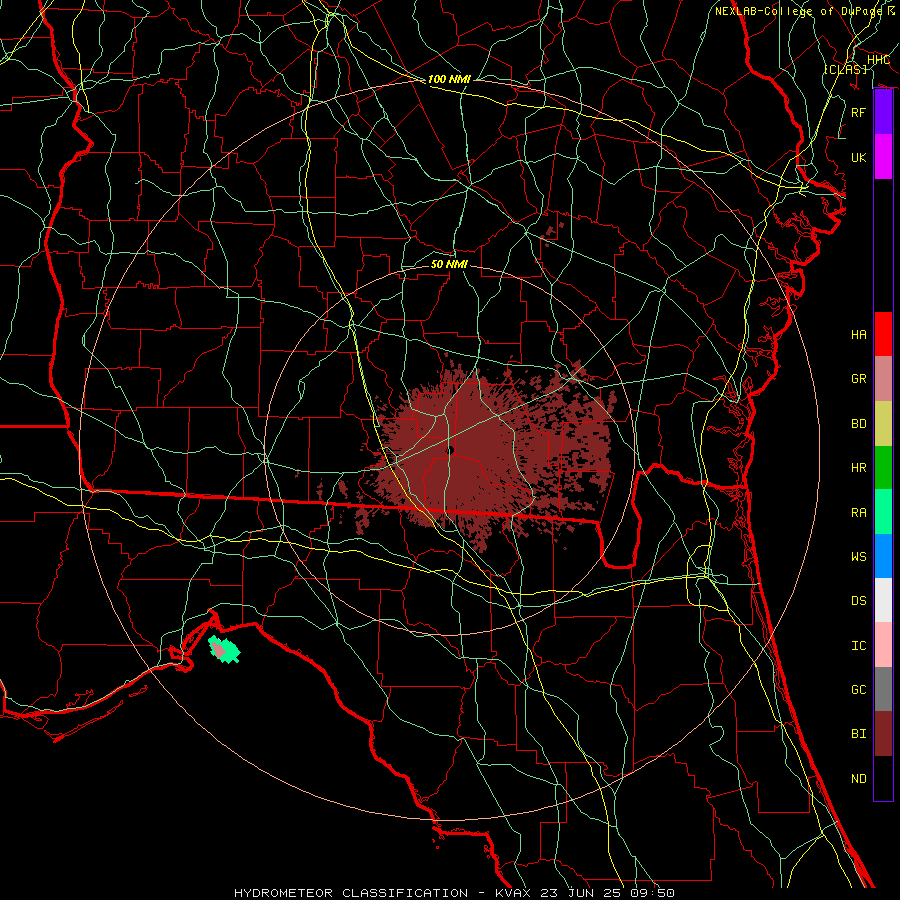Click the WS blue legend swatch
This screenshot has width=900, height=900.
click(883, 556)
